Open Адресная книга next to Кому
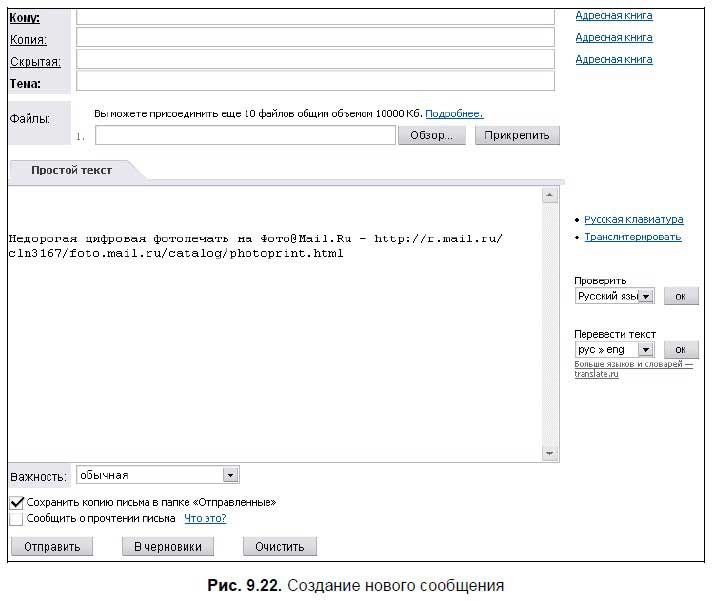Screen dimensions: 712x601 pyautogui.click(x=614, y=15)
